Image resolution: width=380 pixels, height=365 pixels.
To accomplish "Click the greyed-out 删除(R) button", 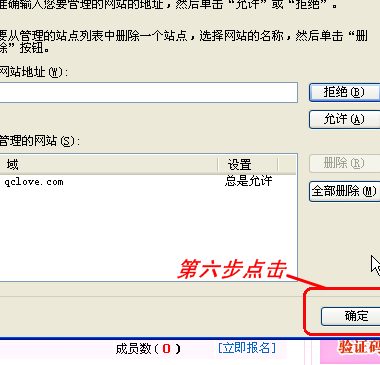I will point(345,163).
